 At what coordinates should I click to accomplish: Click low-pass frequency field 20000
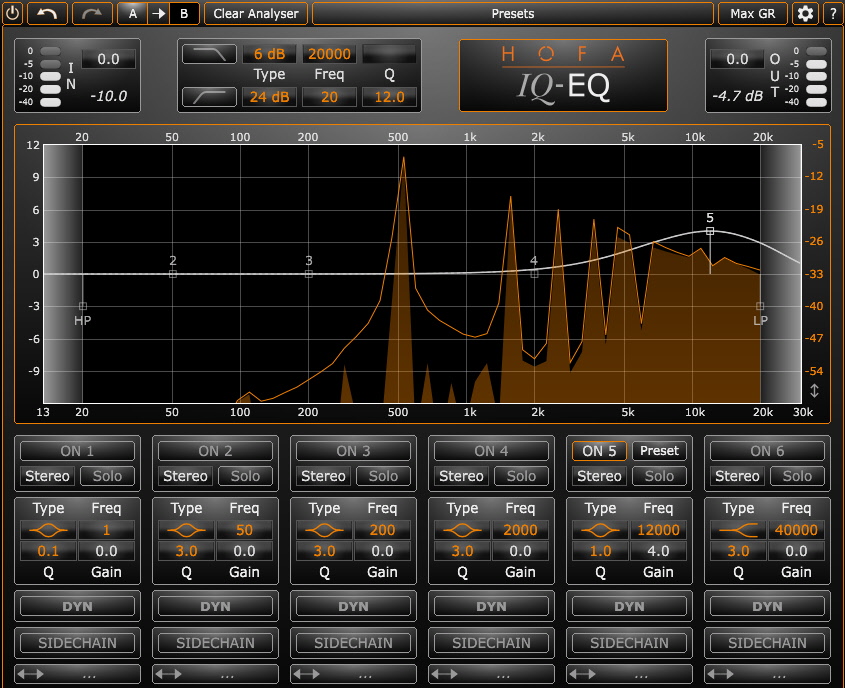point(329,54)
